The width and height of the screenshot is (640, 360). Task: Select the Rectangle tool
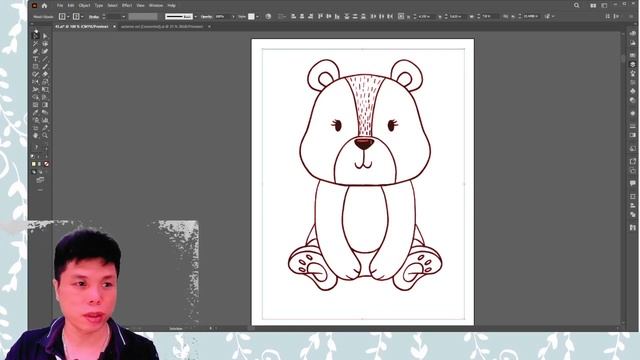[x=36, y=67]
